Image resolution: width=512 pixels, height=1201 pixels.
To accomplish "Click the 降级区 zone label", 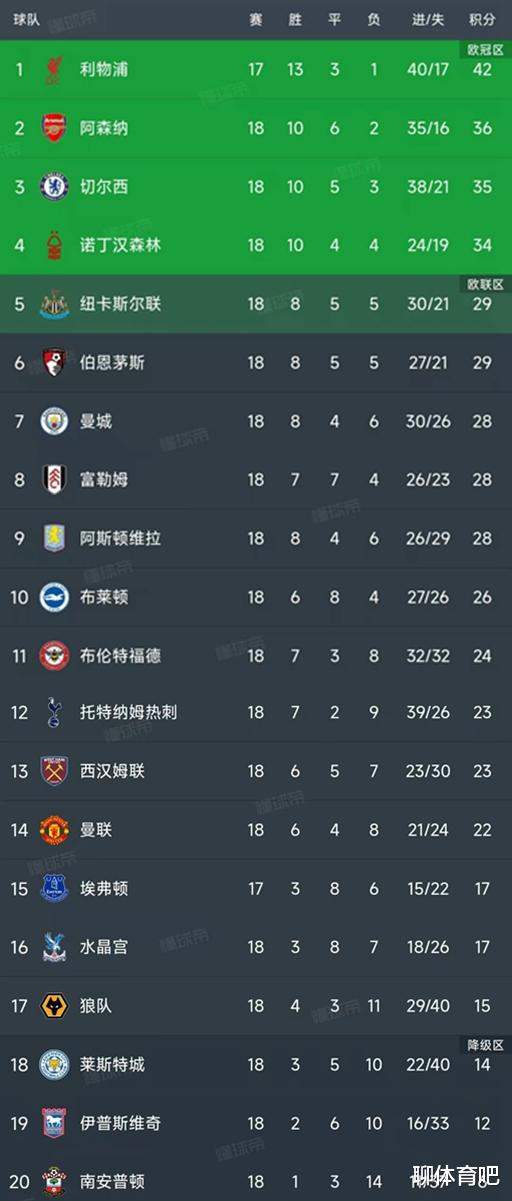I will tap(484, 1045).
